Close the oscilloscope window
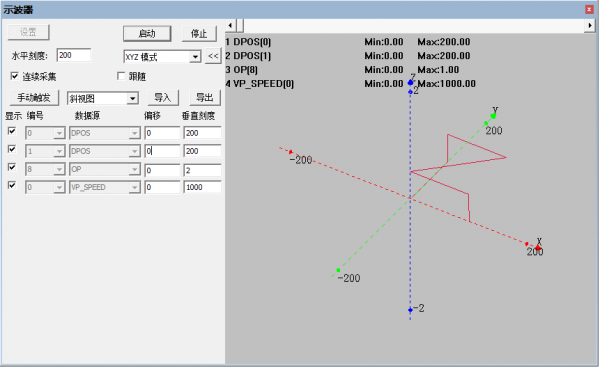Screen dimensions: 600x368 (x=589, y=10)
